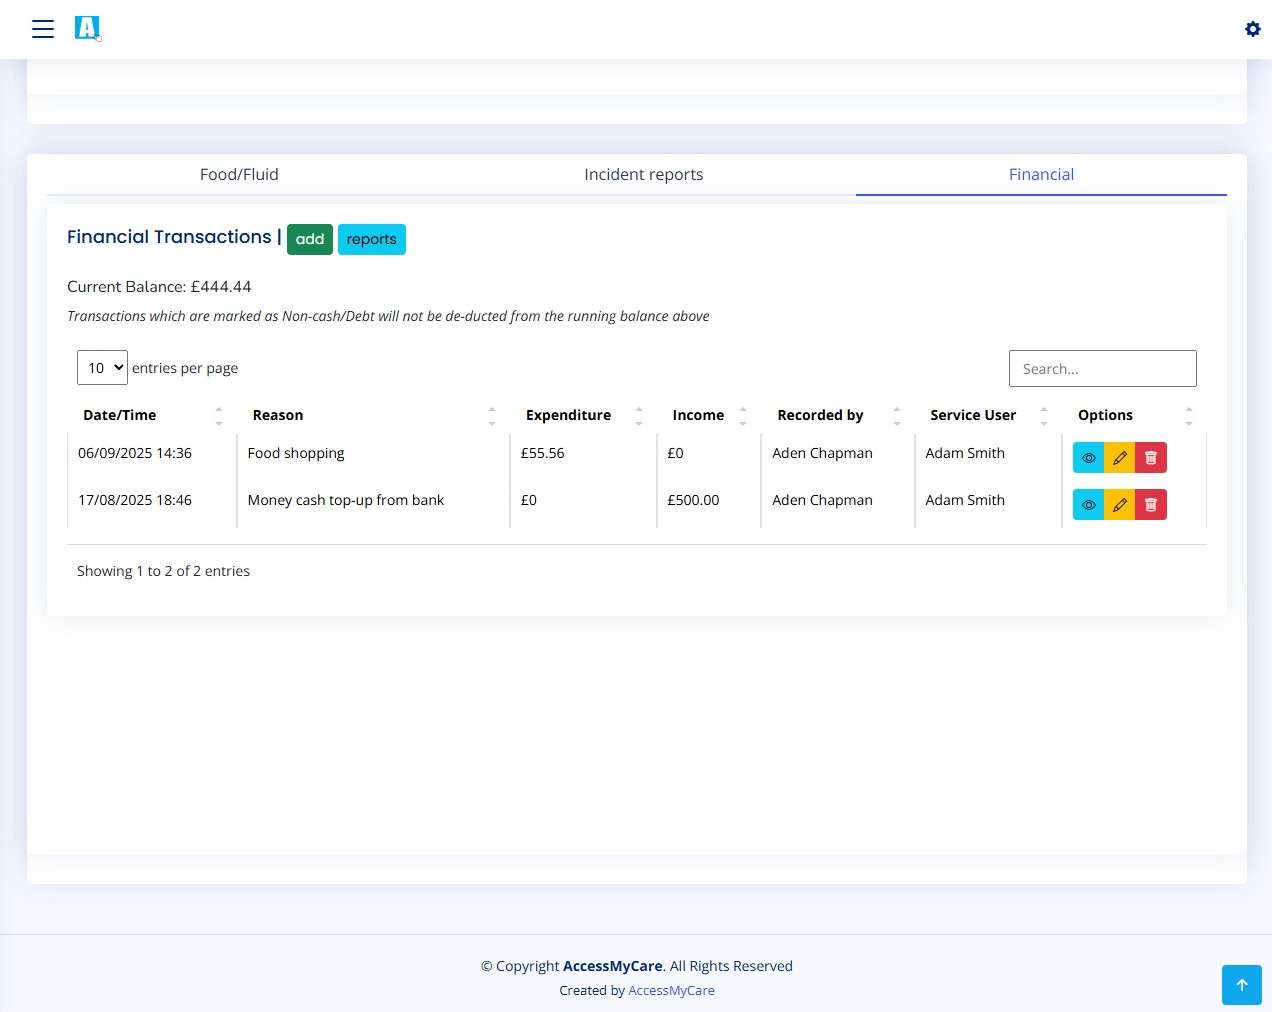Screen dimensions: 1272x1012
Task: Sort table by Date/Time column
Action: point(152,415)
